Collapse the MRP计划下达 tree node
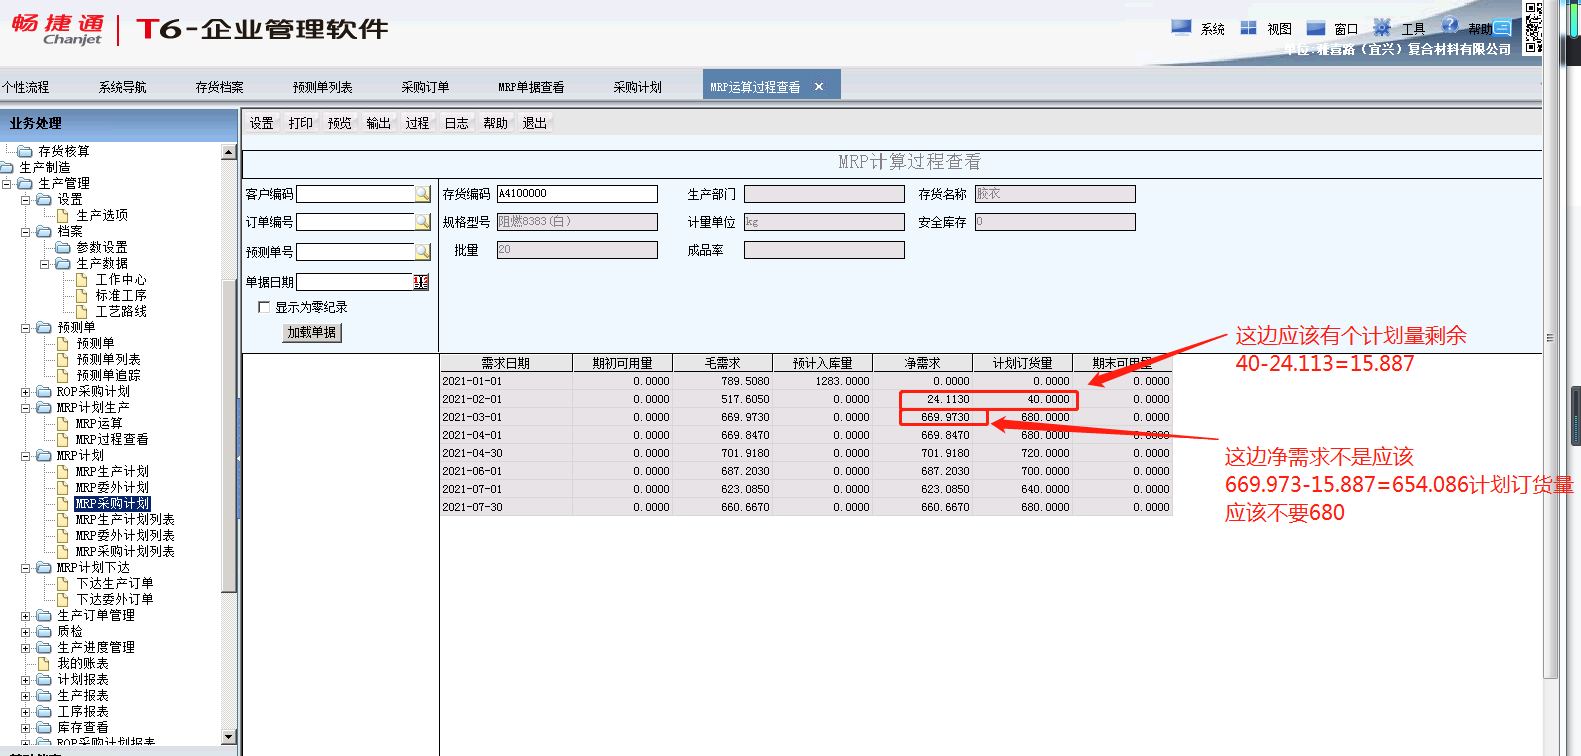Viewport: 1581px width, 756px height. point(26,568)
